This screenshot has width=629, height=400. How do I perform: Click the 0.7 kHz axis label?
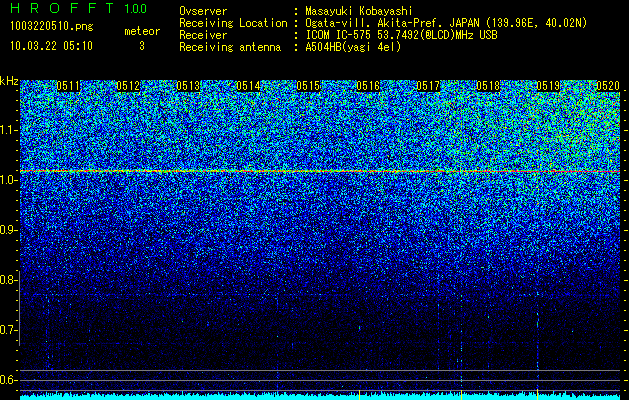[x=8, y=330]
